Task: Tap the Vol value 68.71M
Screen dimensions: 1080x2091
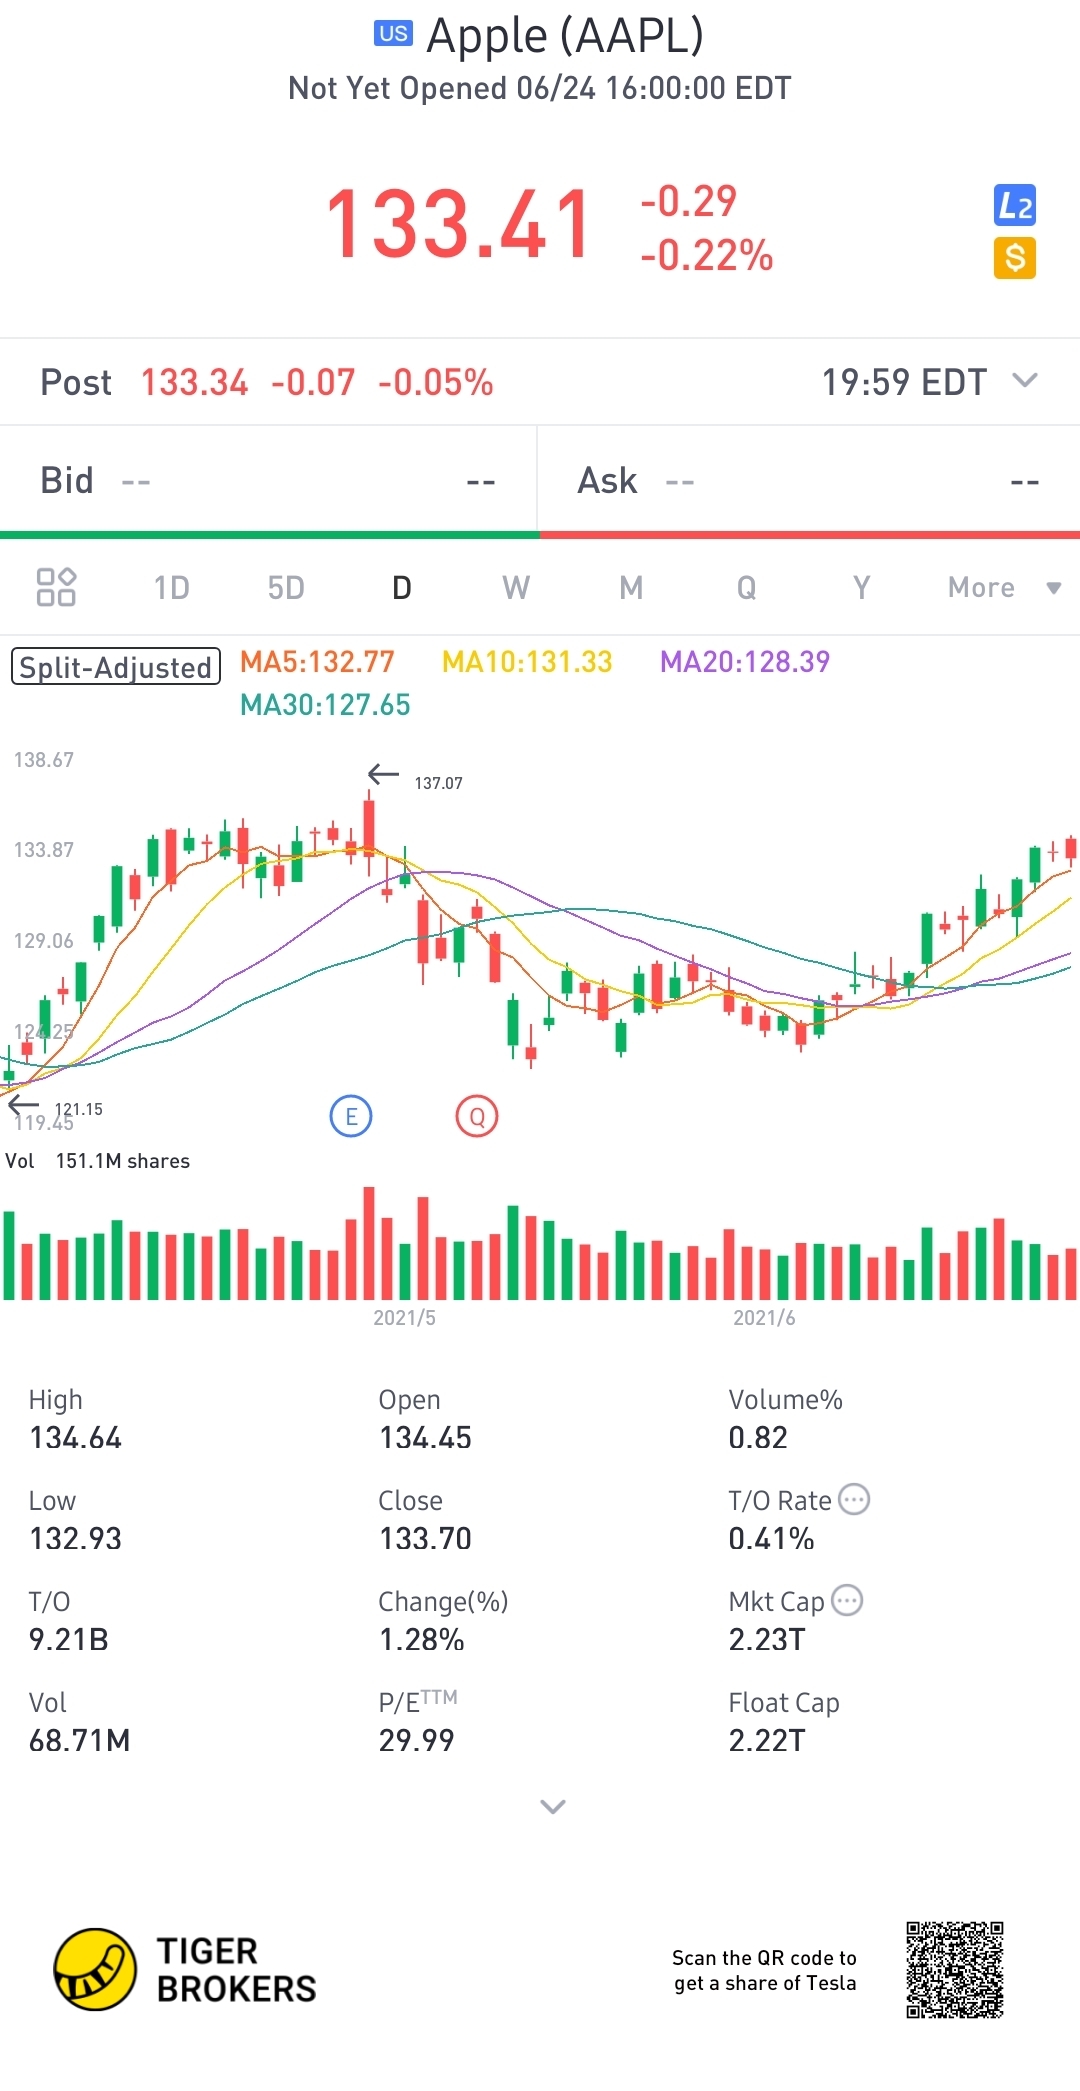Action: point(80,1741)
